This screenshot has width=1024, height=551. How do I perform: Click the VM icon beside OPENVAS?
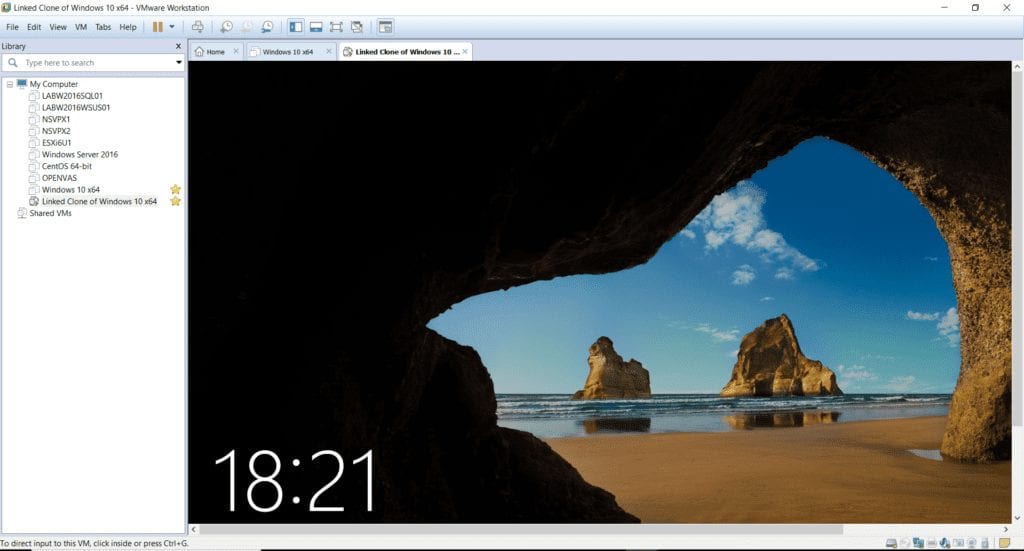(x=34, y=178)
